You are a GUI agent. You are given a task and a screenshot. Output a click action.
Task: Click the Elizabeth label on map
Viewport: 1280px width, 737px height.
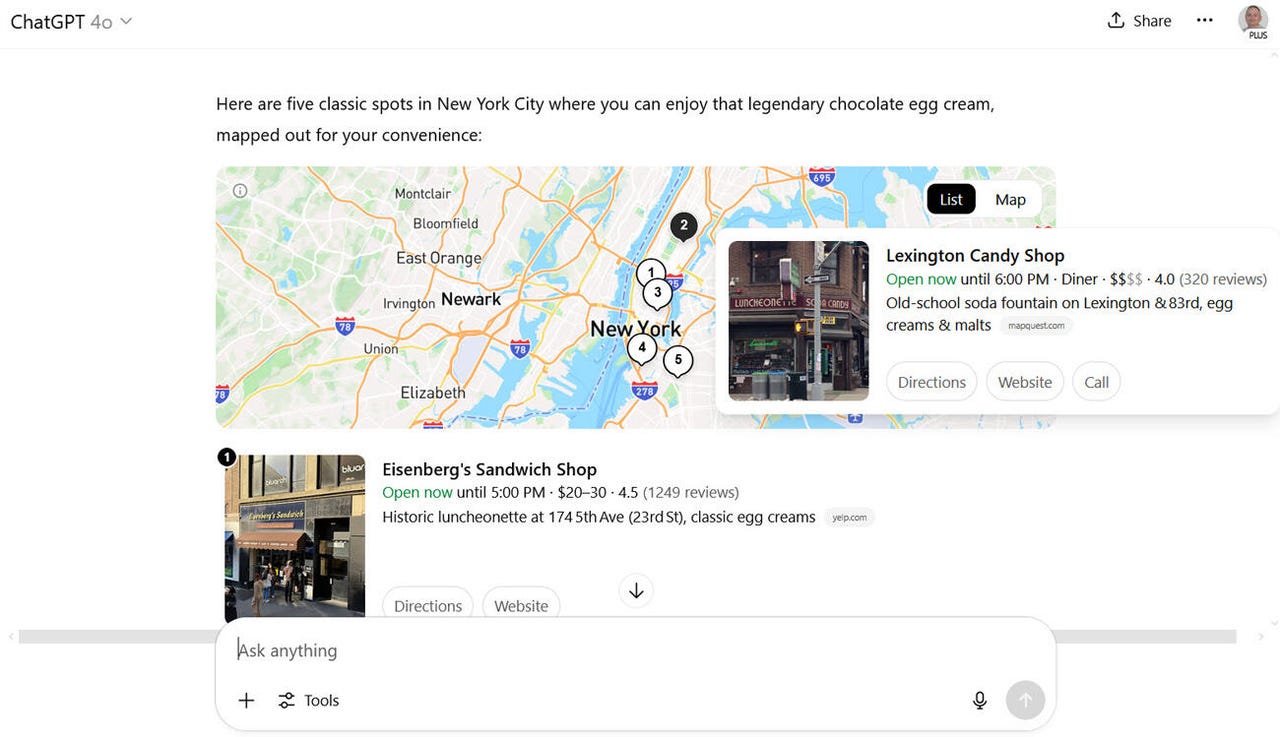tap(433, 393)
